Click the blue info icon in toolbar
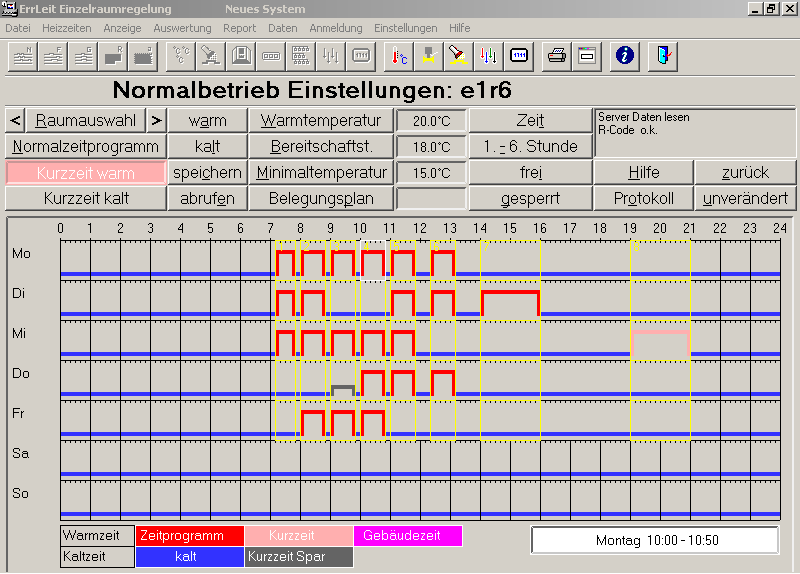The width and height of the screenshot is (800, 574). pos(625,55)
